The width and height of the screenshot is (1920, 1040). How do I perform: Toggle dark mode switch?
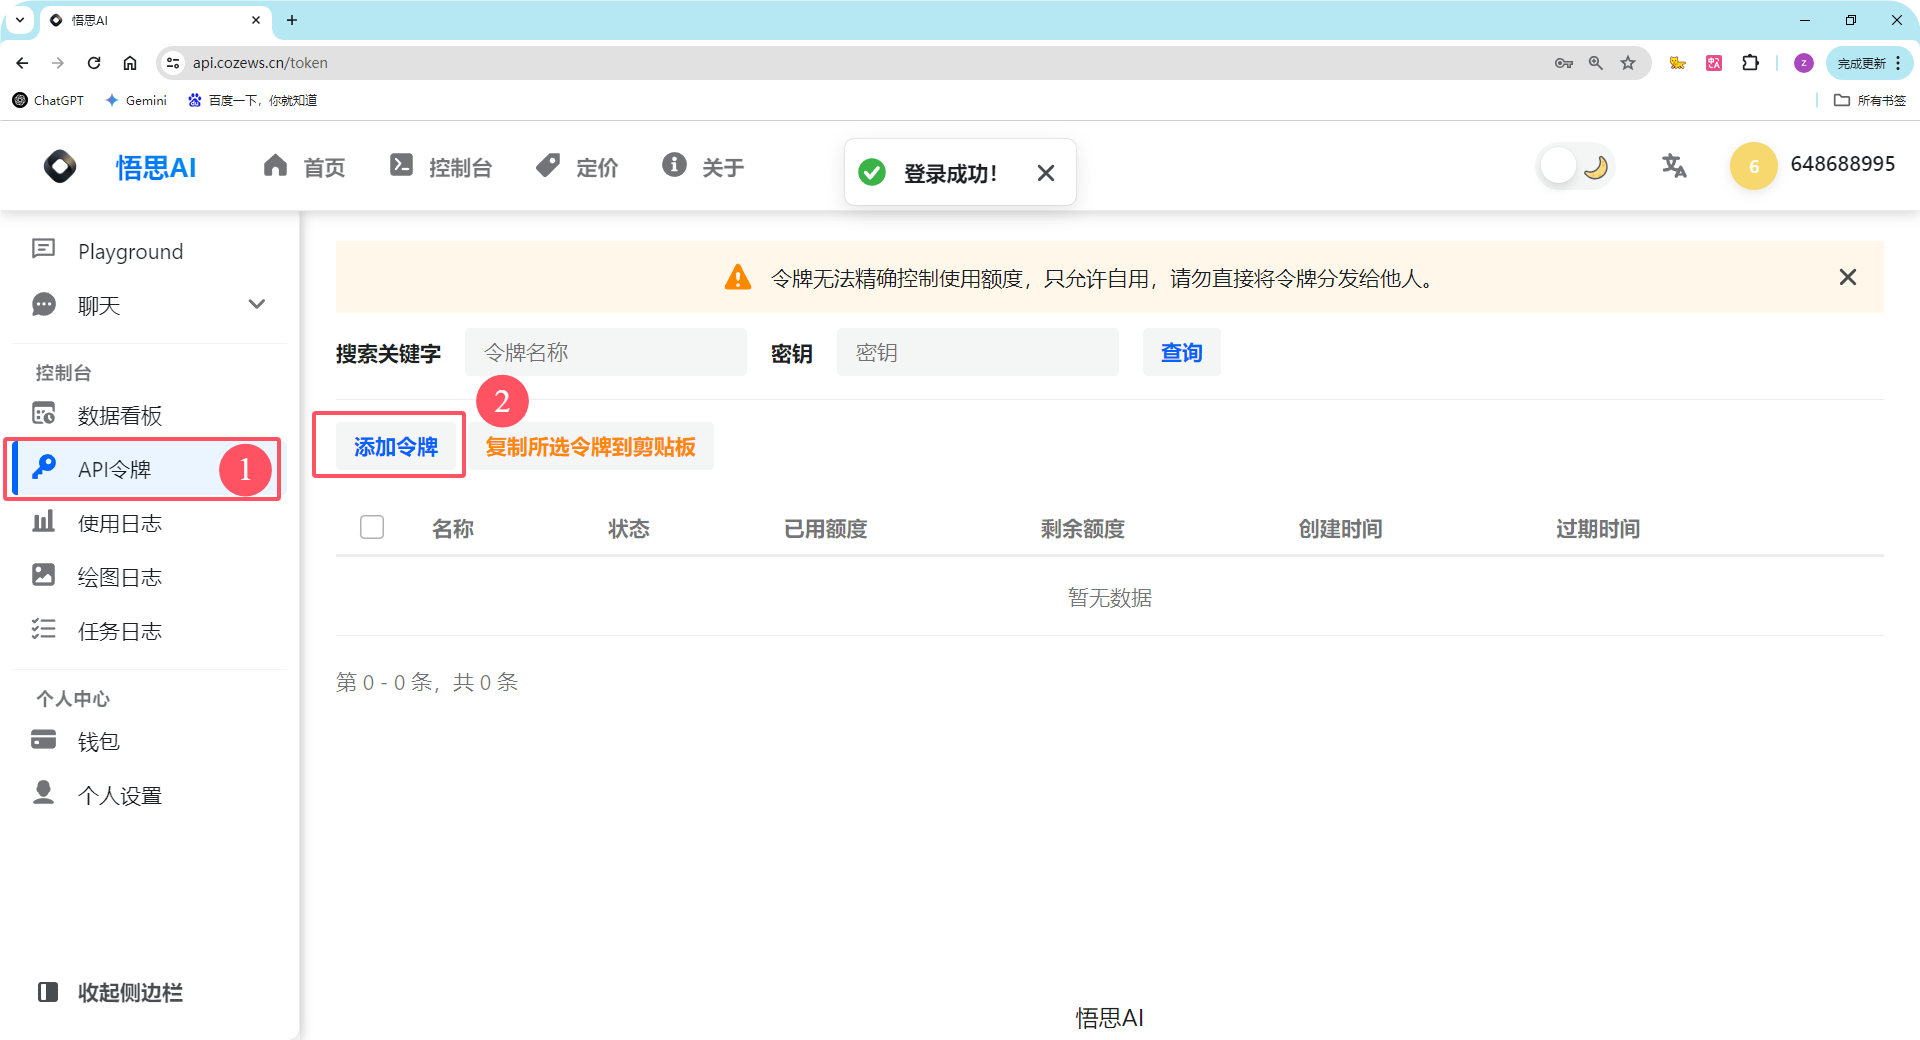(1576, 166)
